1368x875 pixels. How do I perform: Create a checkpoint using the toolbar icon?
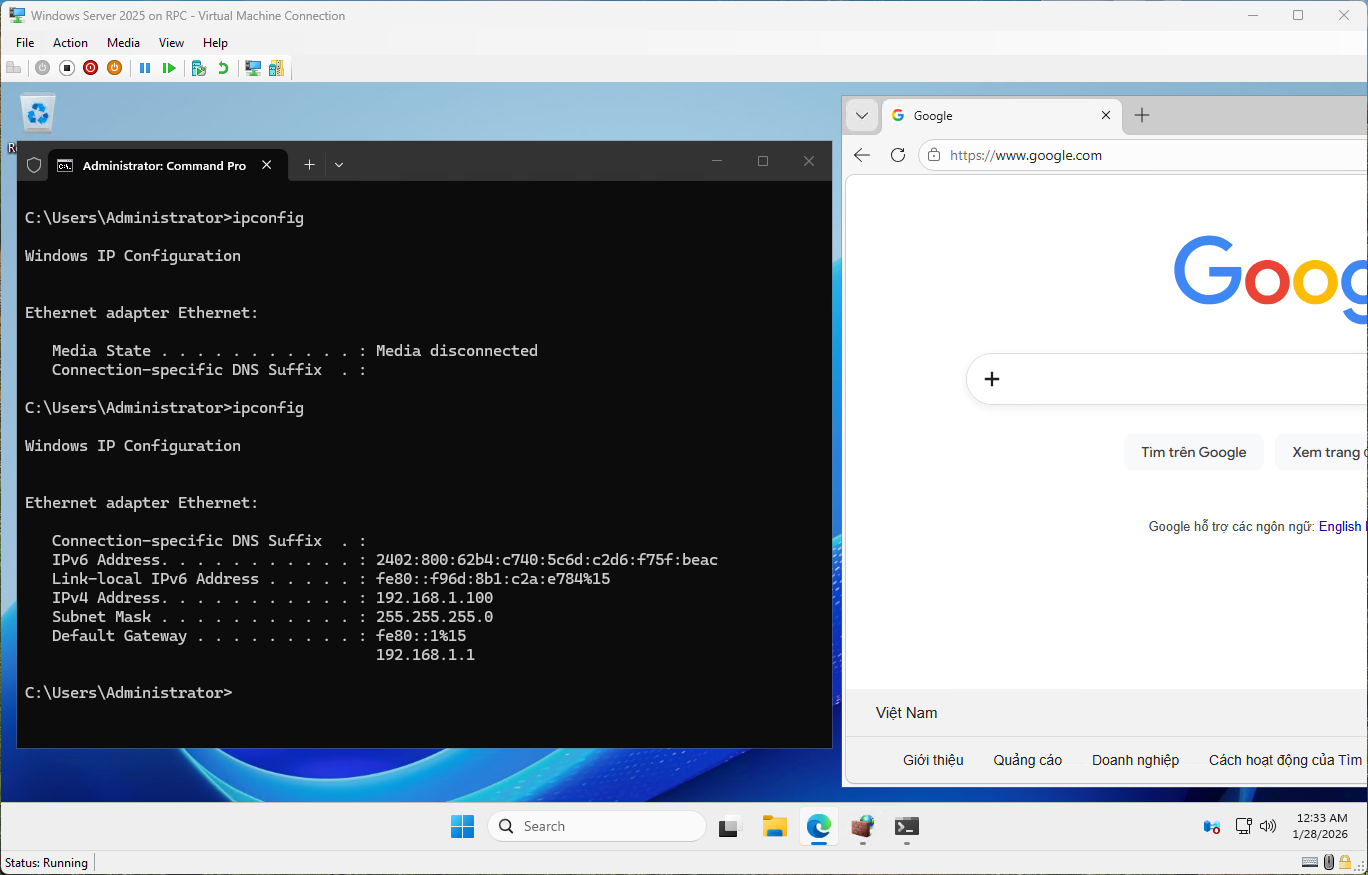point(199,68)
